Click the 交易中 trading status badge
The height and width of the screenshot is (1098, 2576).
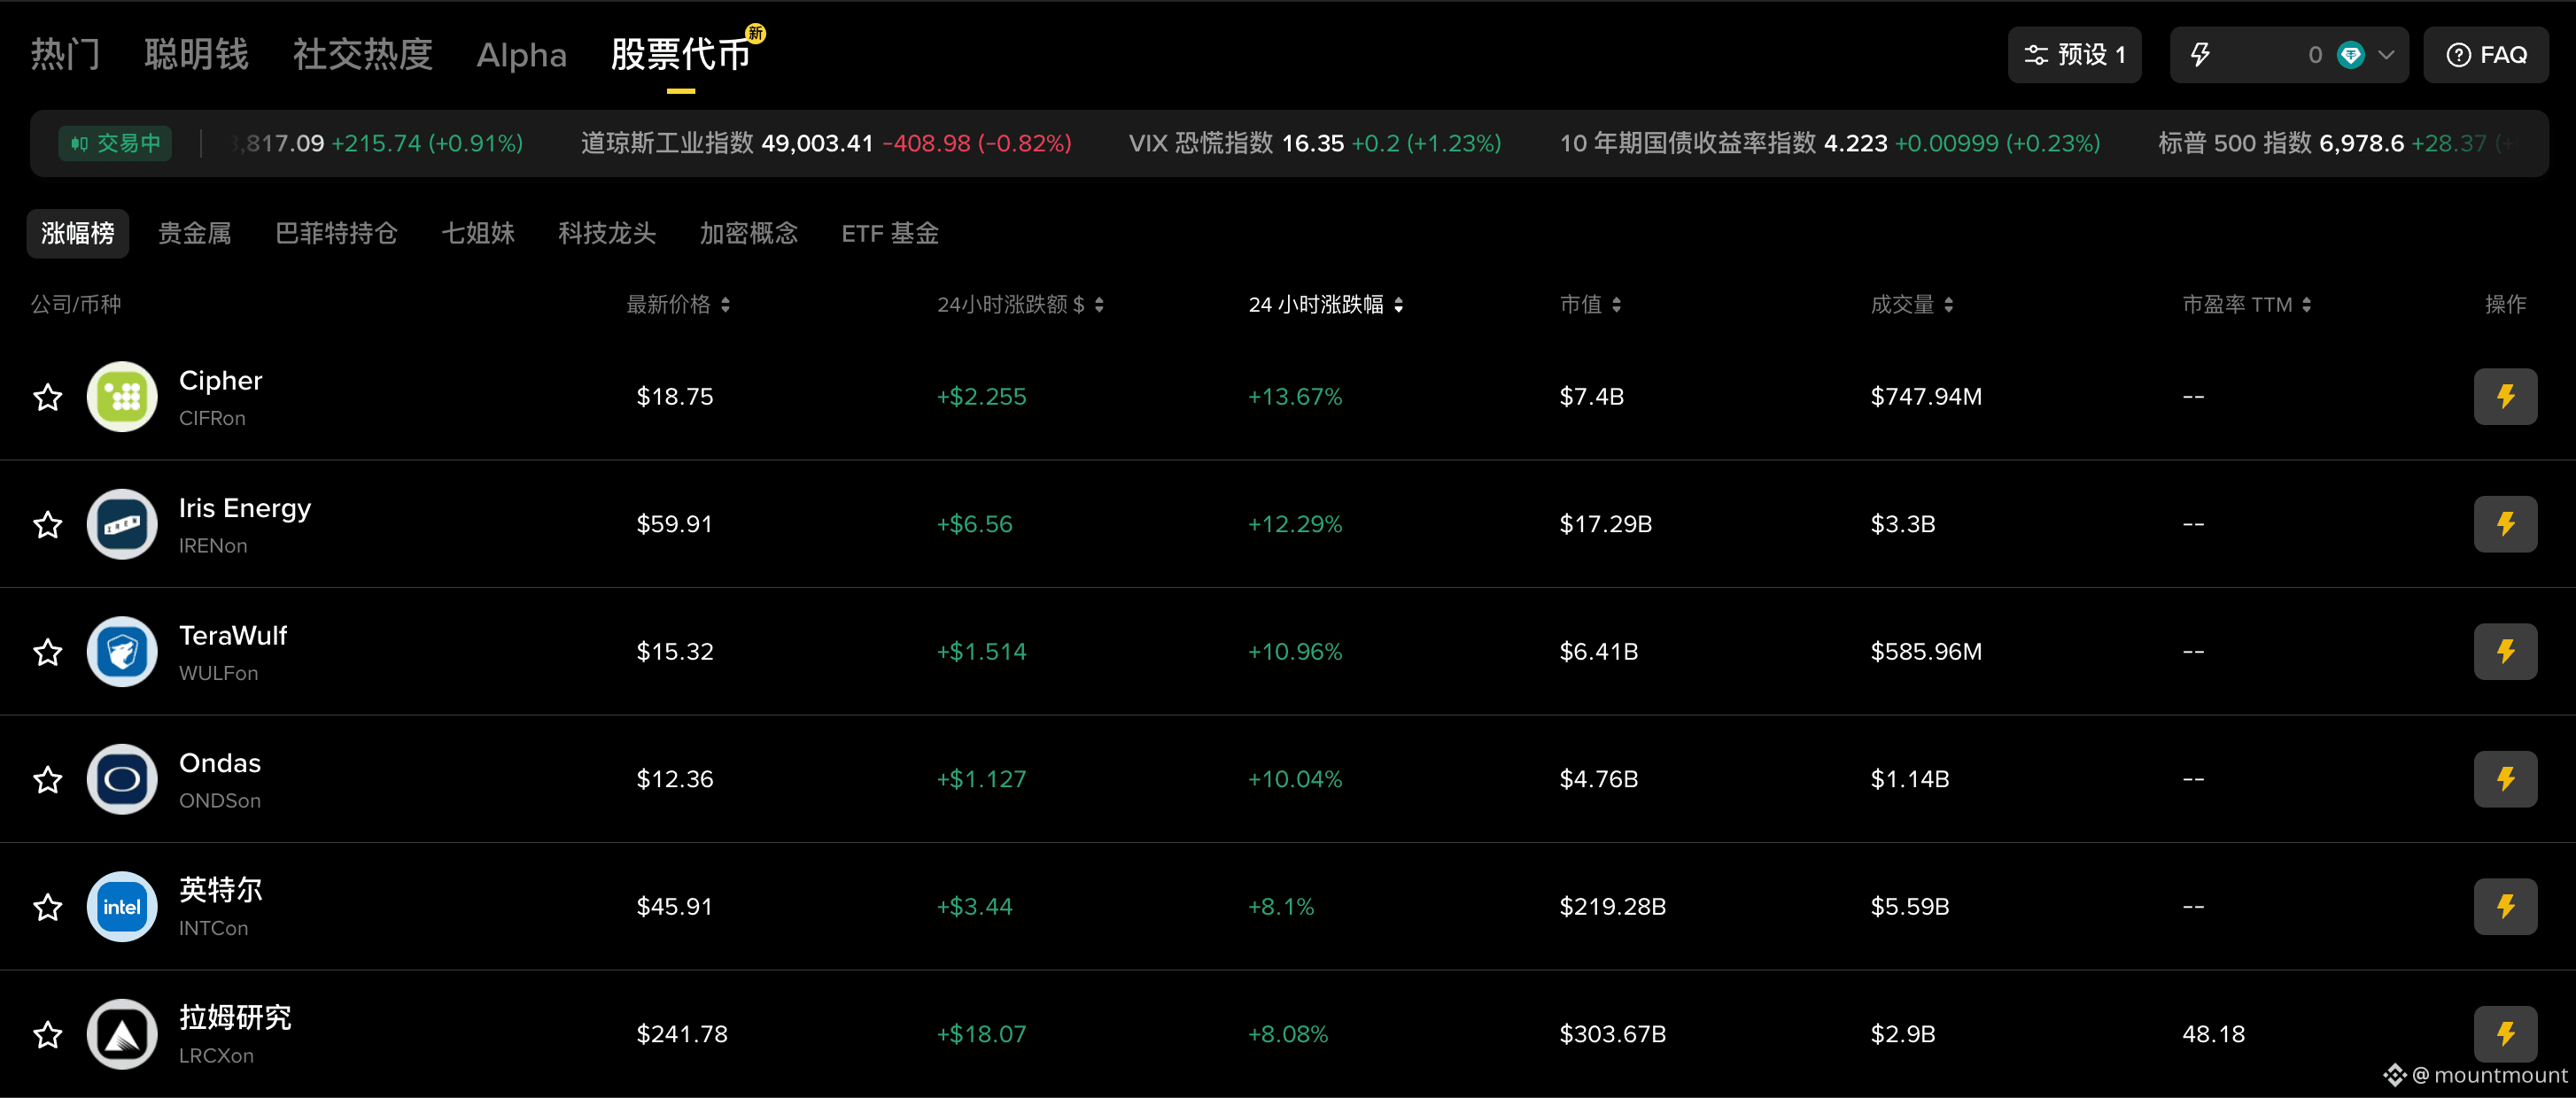(x=115, y=143)
